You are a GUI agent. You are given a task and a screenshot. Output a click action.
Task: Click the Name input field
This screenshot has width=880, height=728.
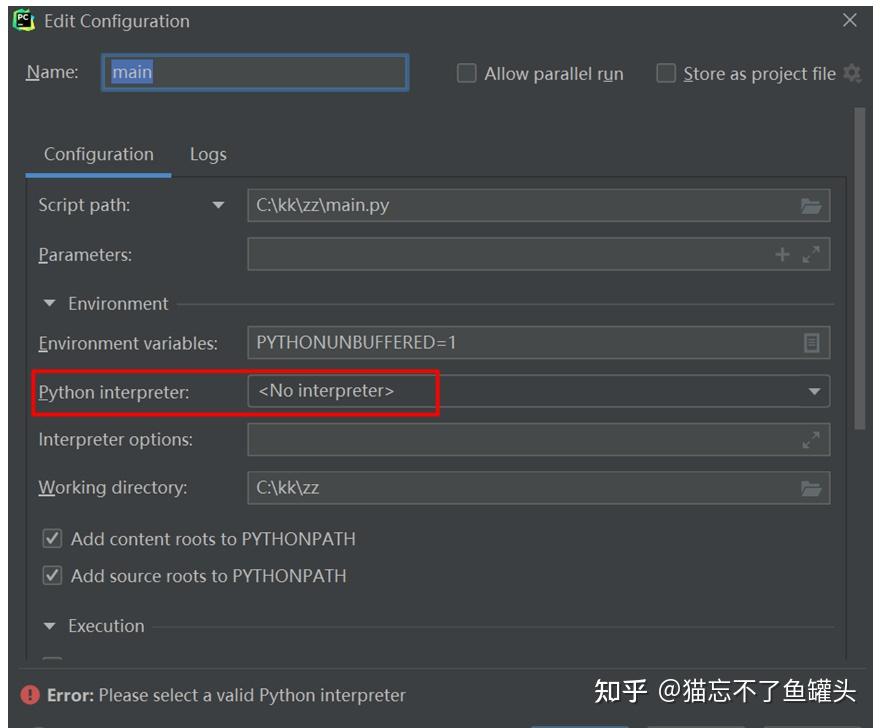click(255, 72)
